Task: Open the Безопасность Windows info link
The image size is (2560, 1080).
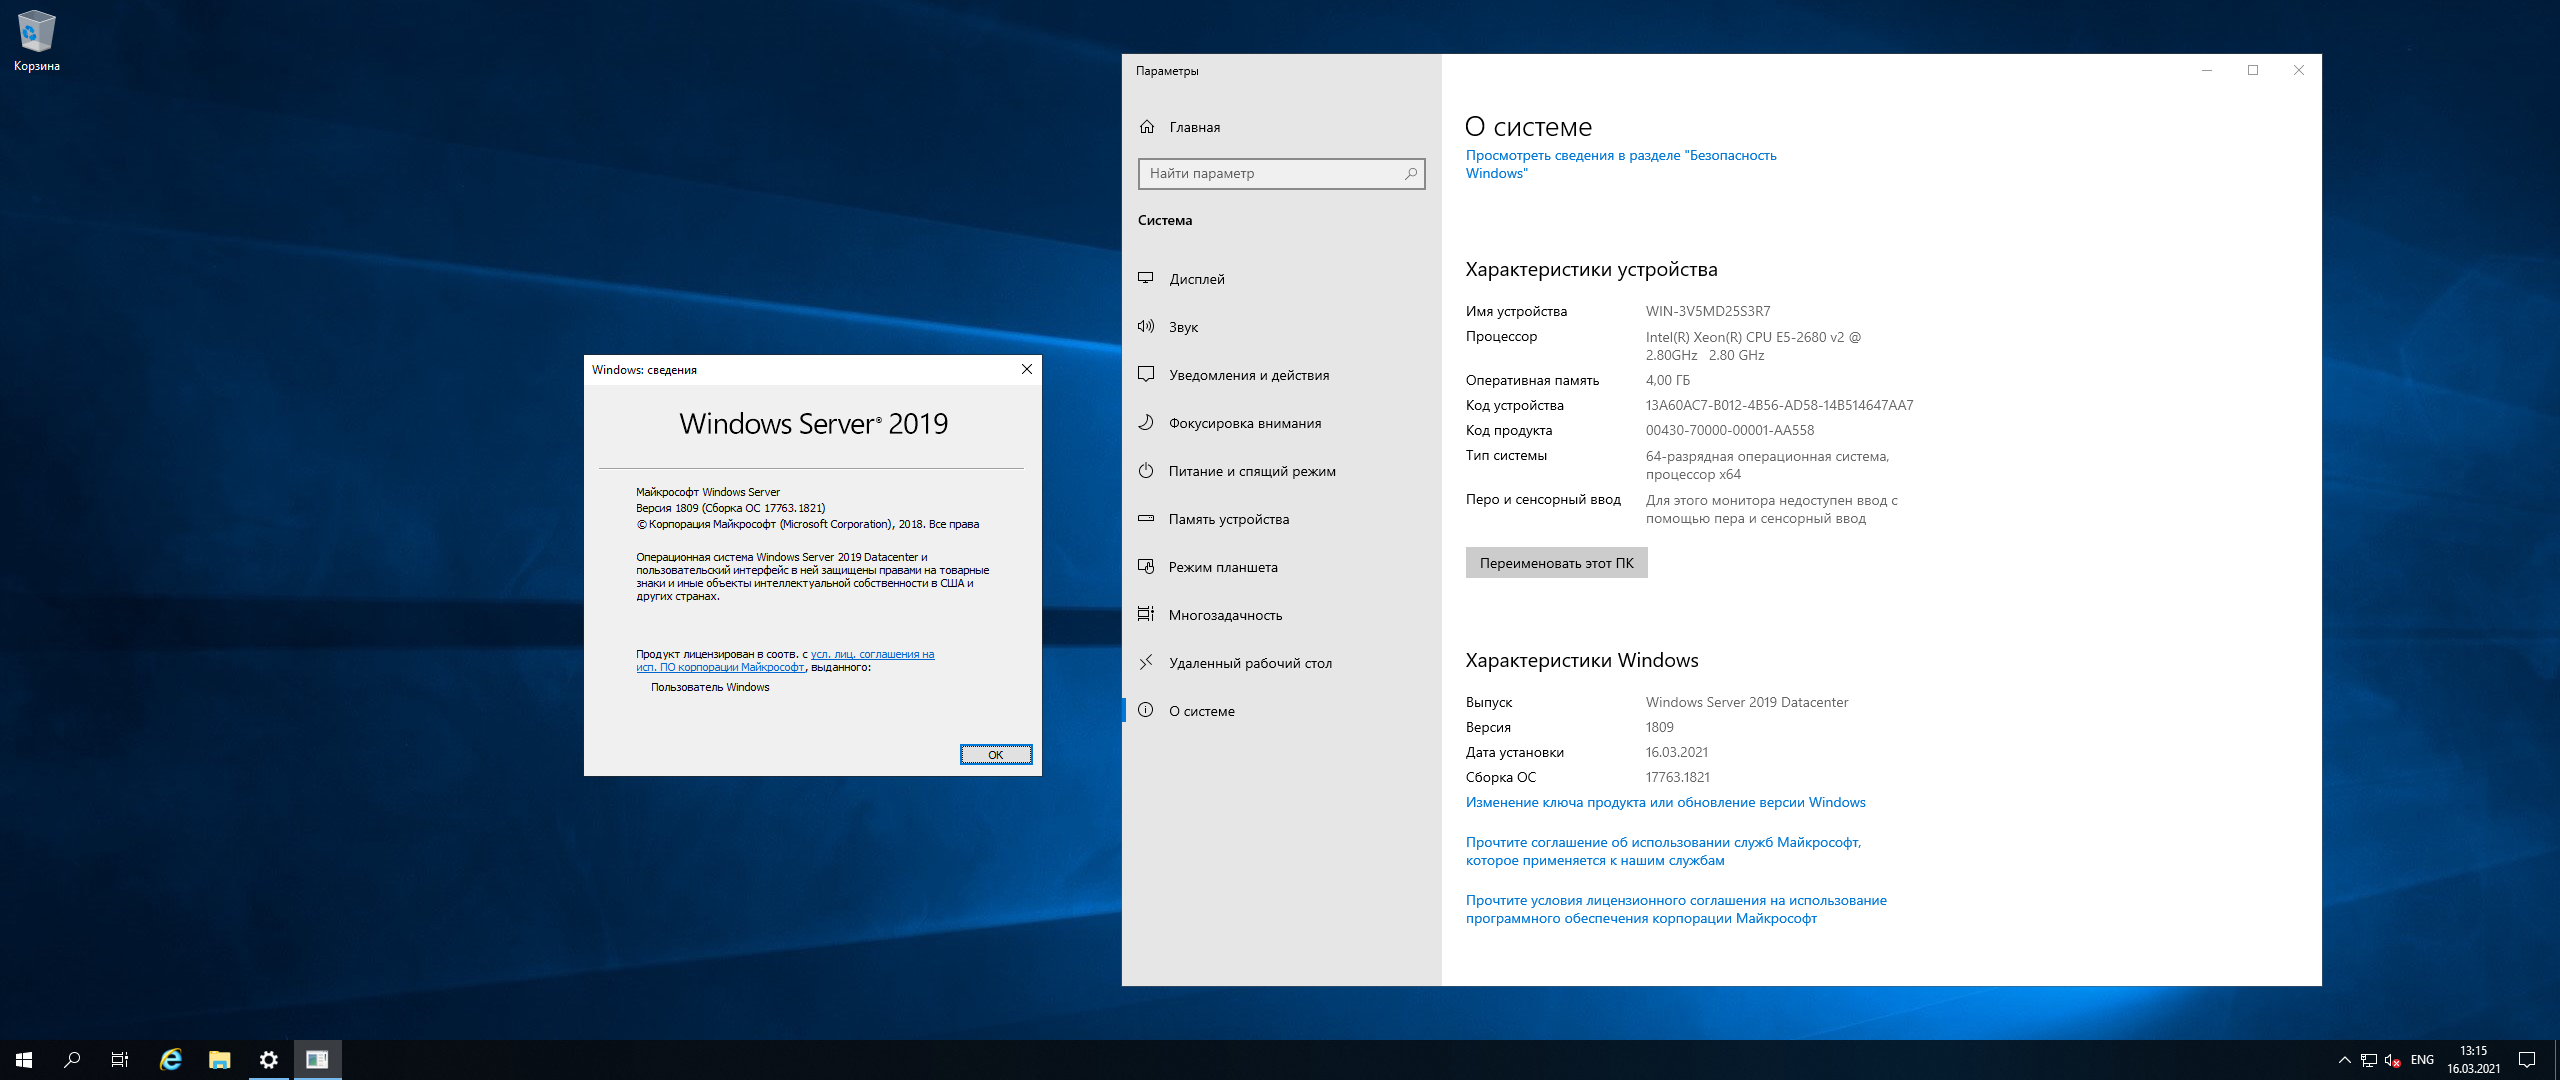Action: 1621,164
